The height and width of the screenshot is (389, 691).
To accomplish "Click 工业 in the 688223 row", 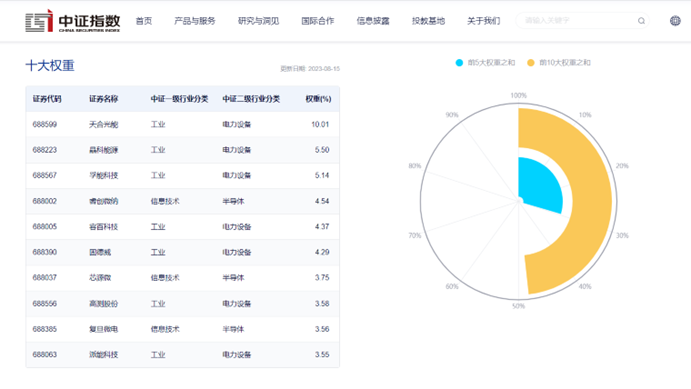I will (158, 150).
